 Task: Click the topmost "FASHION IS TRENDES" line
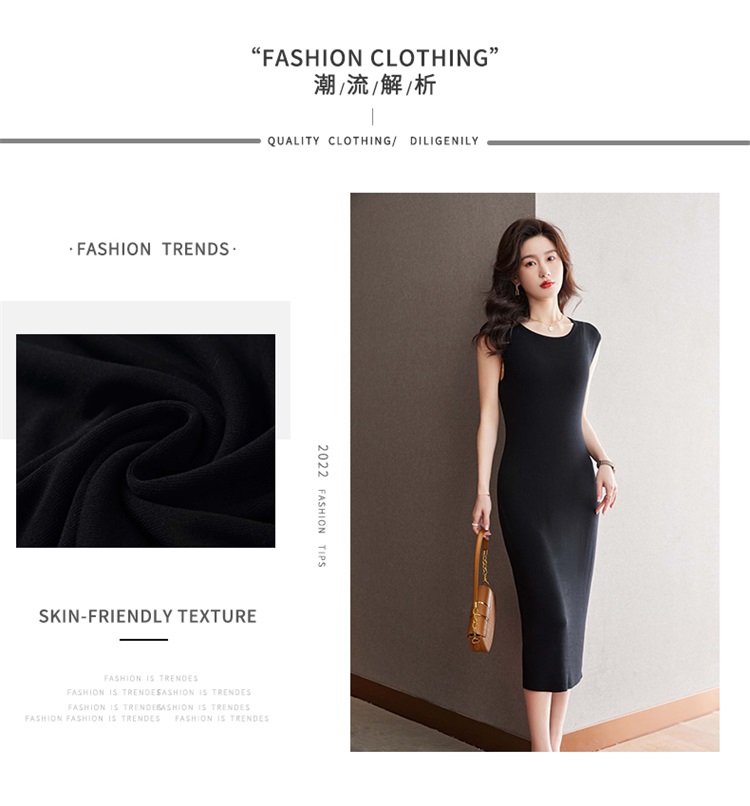[x=151, y=679]
